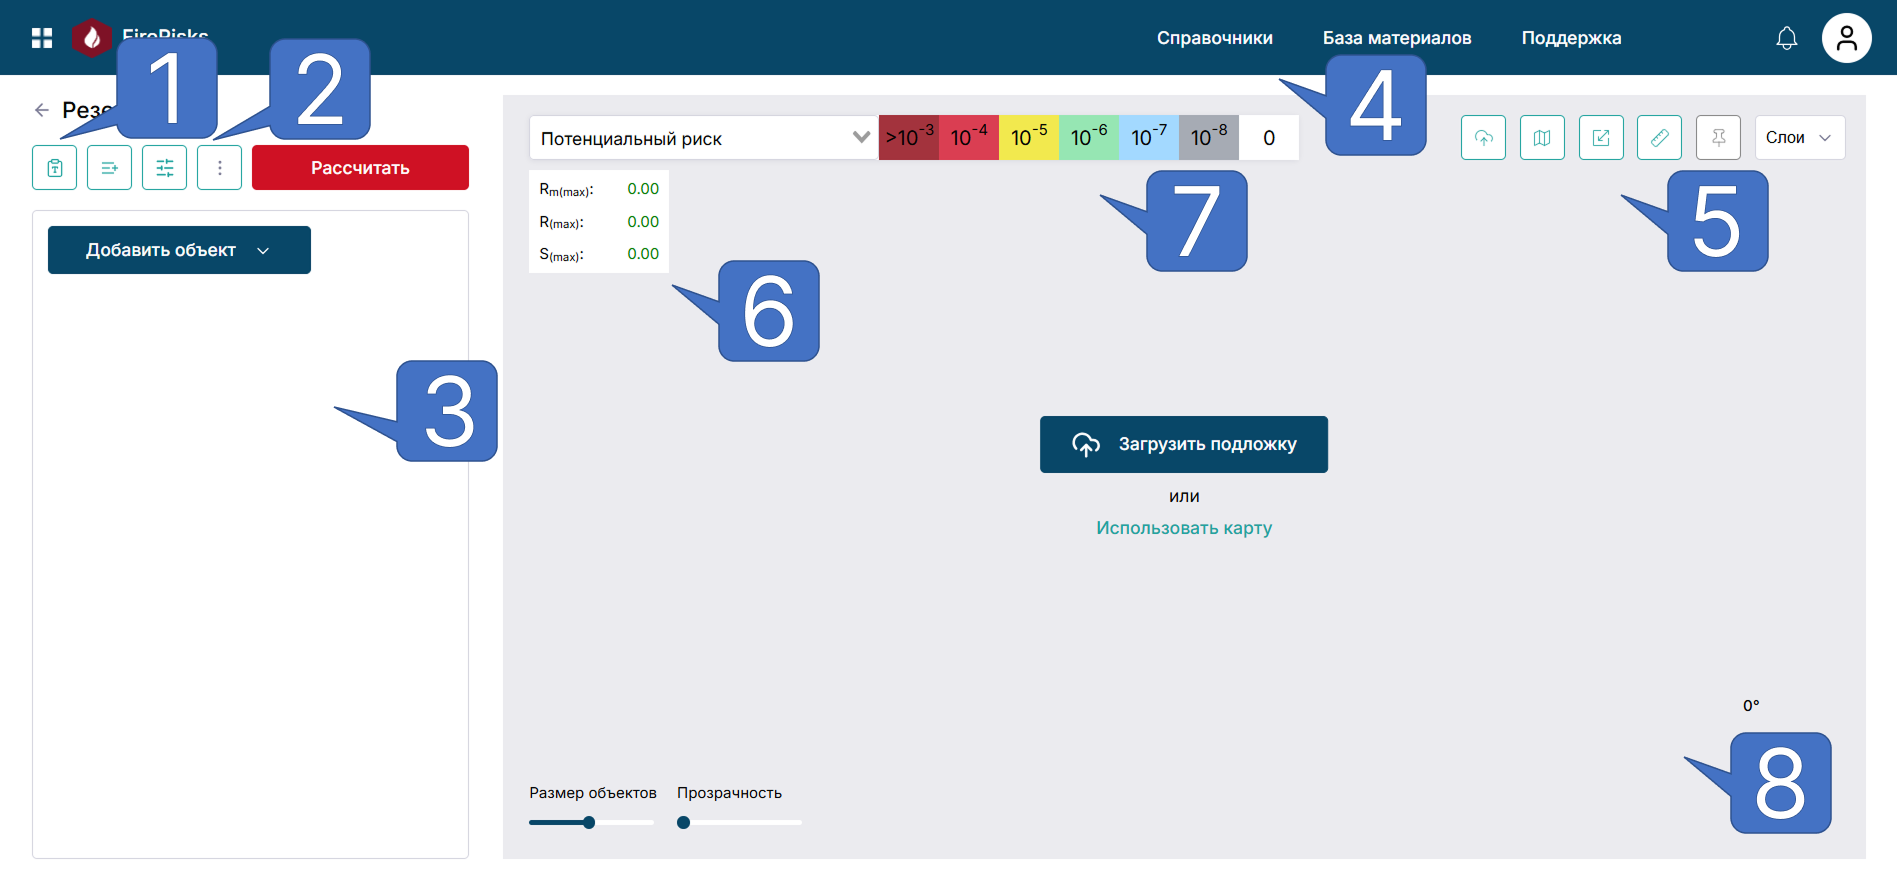Click the Загрузить подложку button
The height and width of the screenshot is (875, 1897).
(1184, 444)
